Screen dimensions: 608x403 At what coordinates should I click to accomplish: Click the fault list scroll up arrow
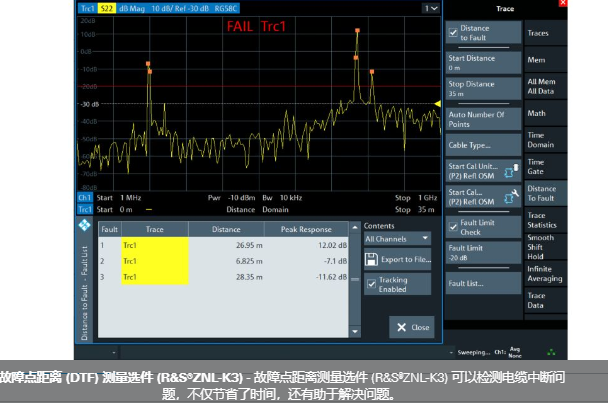click(354, 227)
